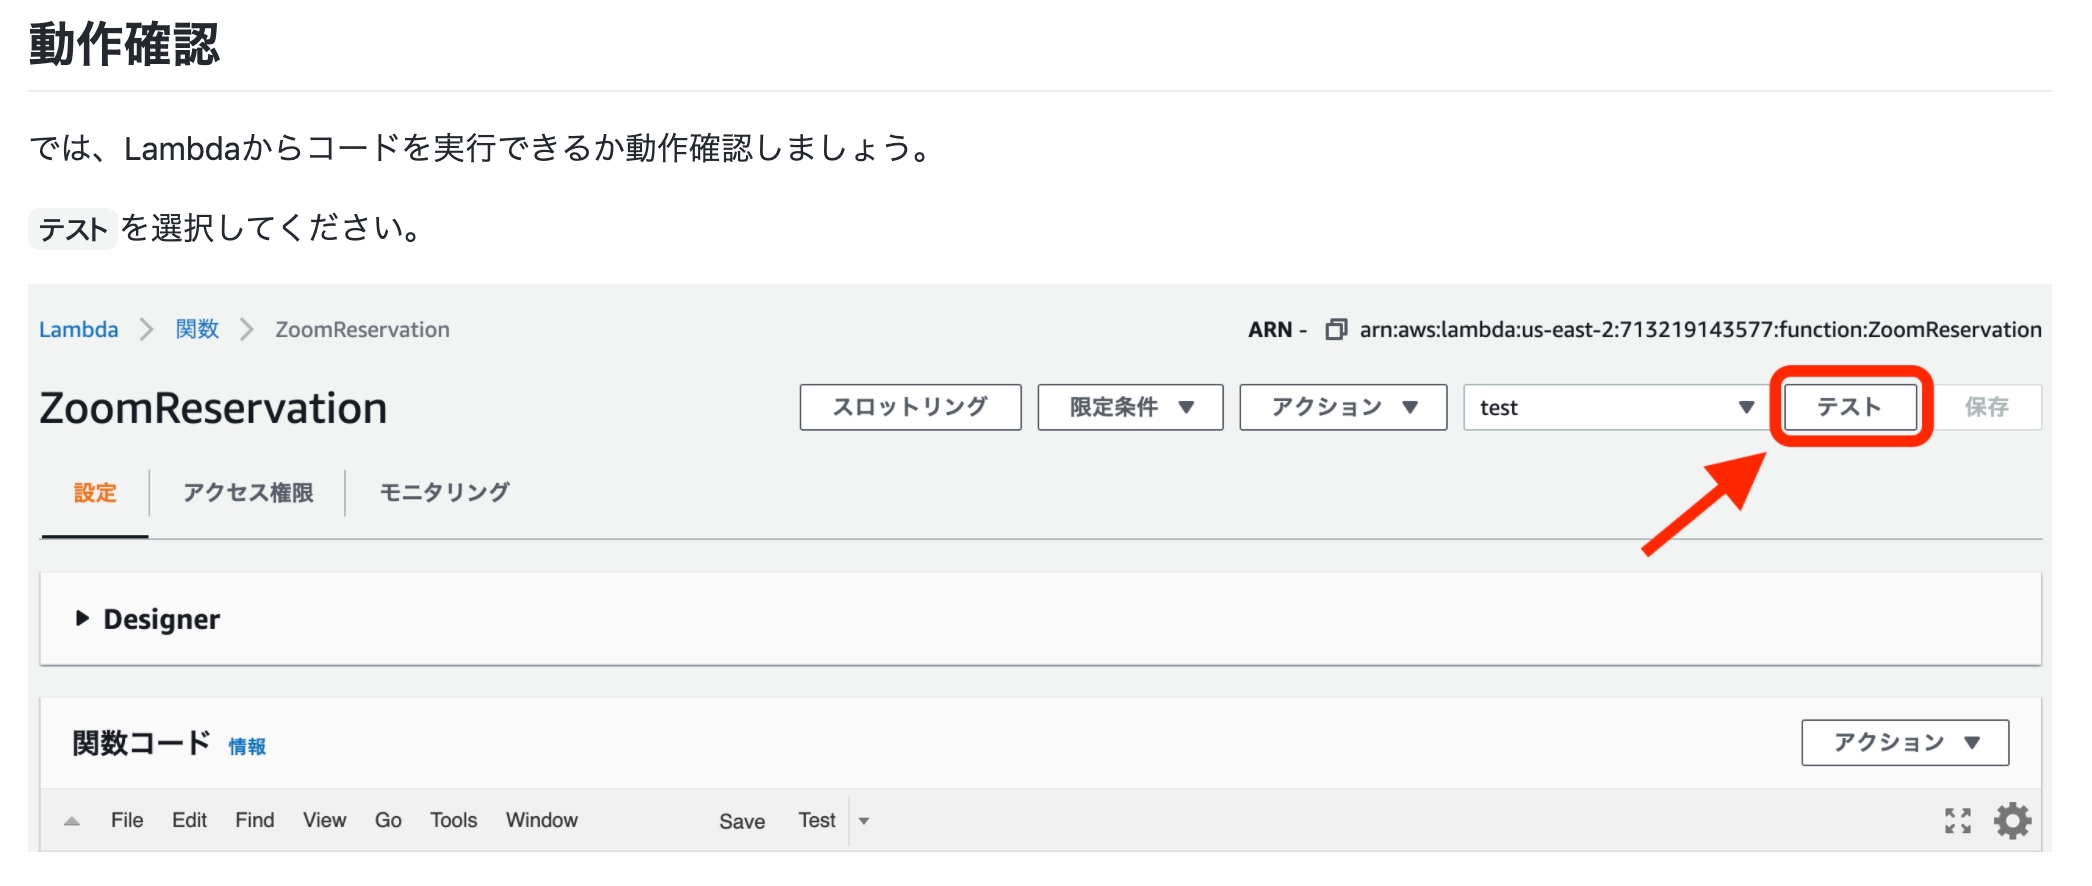
Task: Switch to the モニタリング tab
Action: pos(444,493)
